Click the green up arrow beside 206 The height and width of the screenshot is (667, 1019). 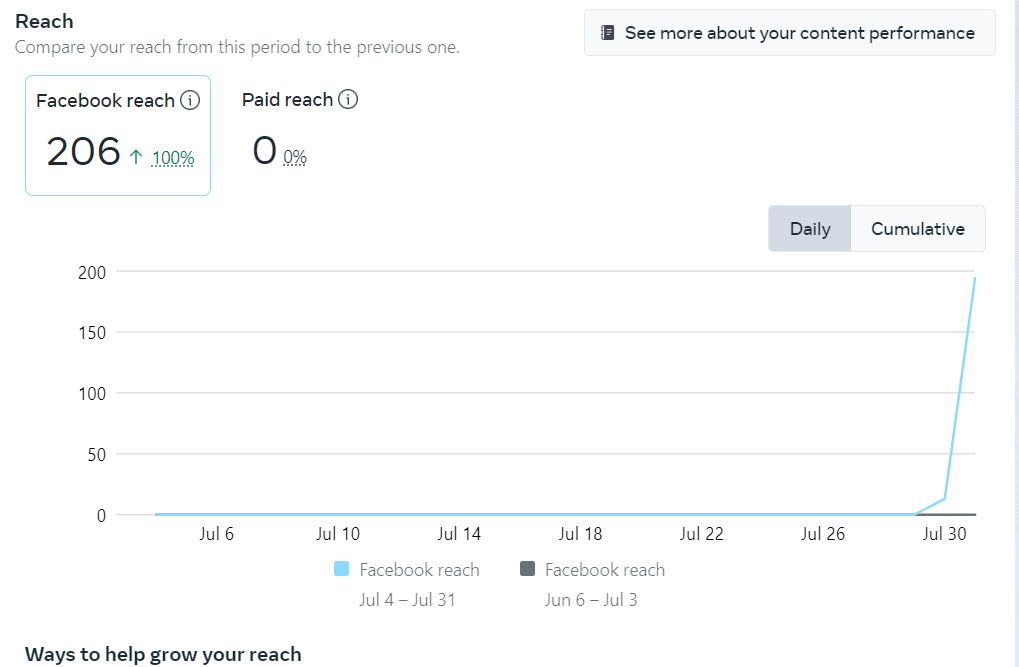click(137, 155)
